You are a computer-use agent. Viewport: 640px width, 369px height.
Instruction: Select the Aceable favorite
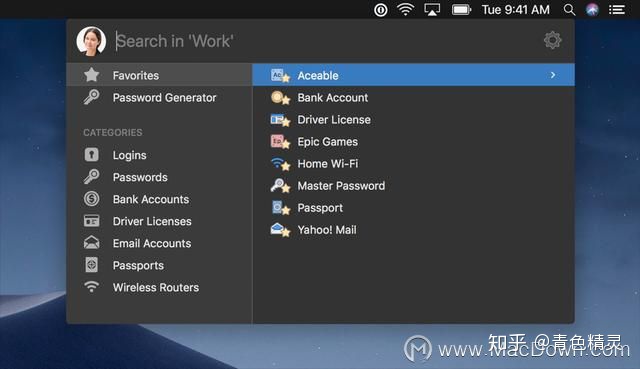point(413,75)
